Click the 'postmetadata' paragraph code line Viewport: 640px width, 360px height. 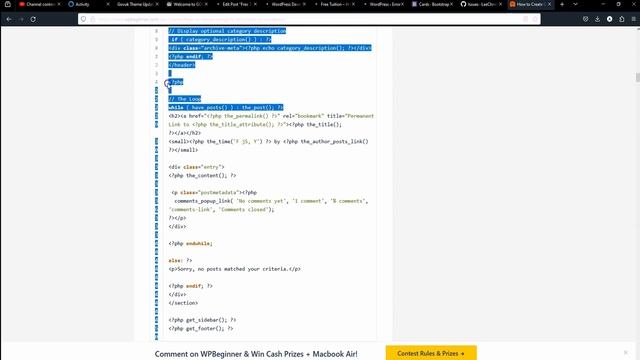click(214, 192)
